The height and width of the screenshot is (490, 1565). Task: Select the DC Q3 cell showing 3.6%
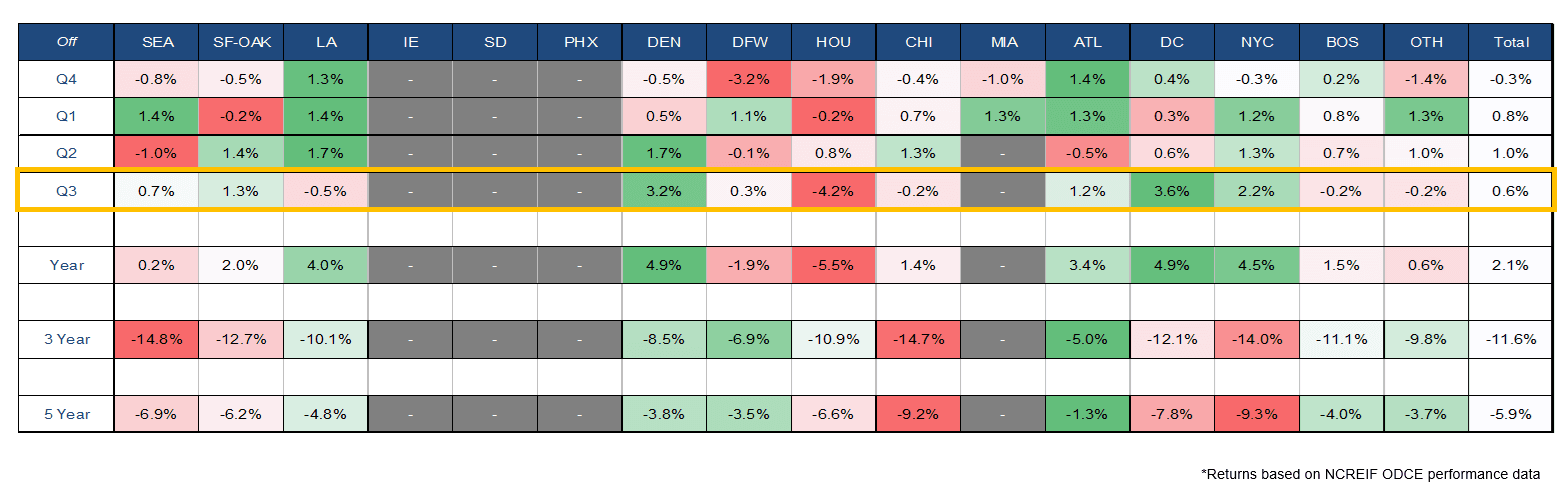(x=1172, y=190)
